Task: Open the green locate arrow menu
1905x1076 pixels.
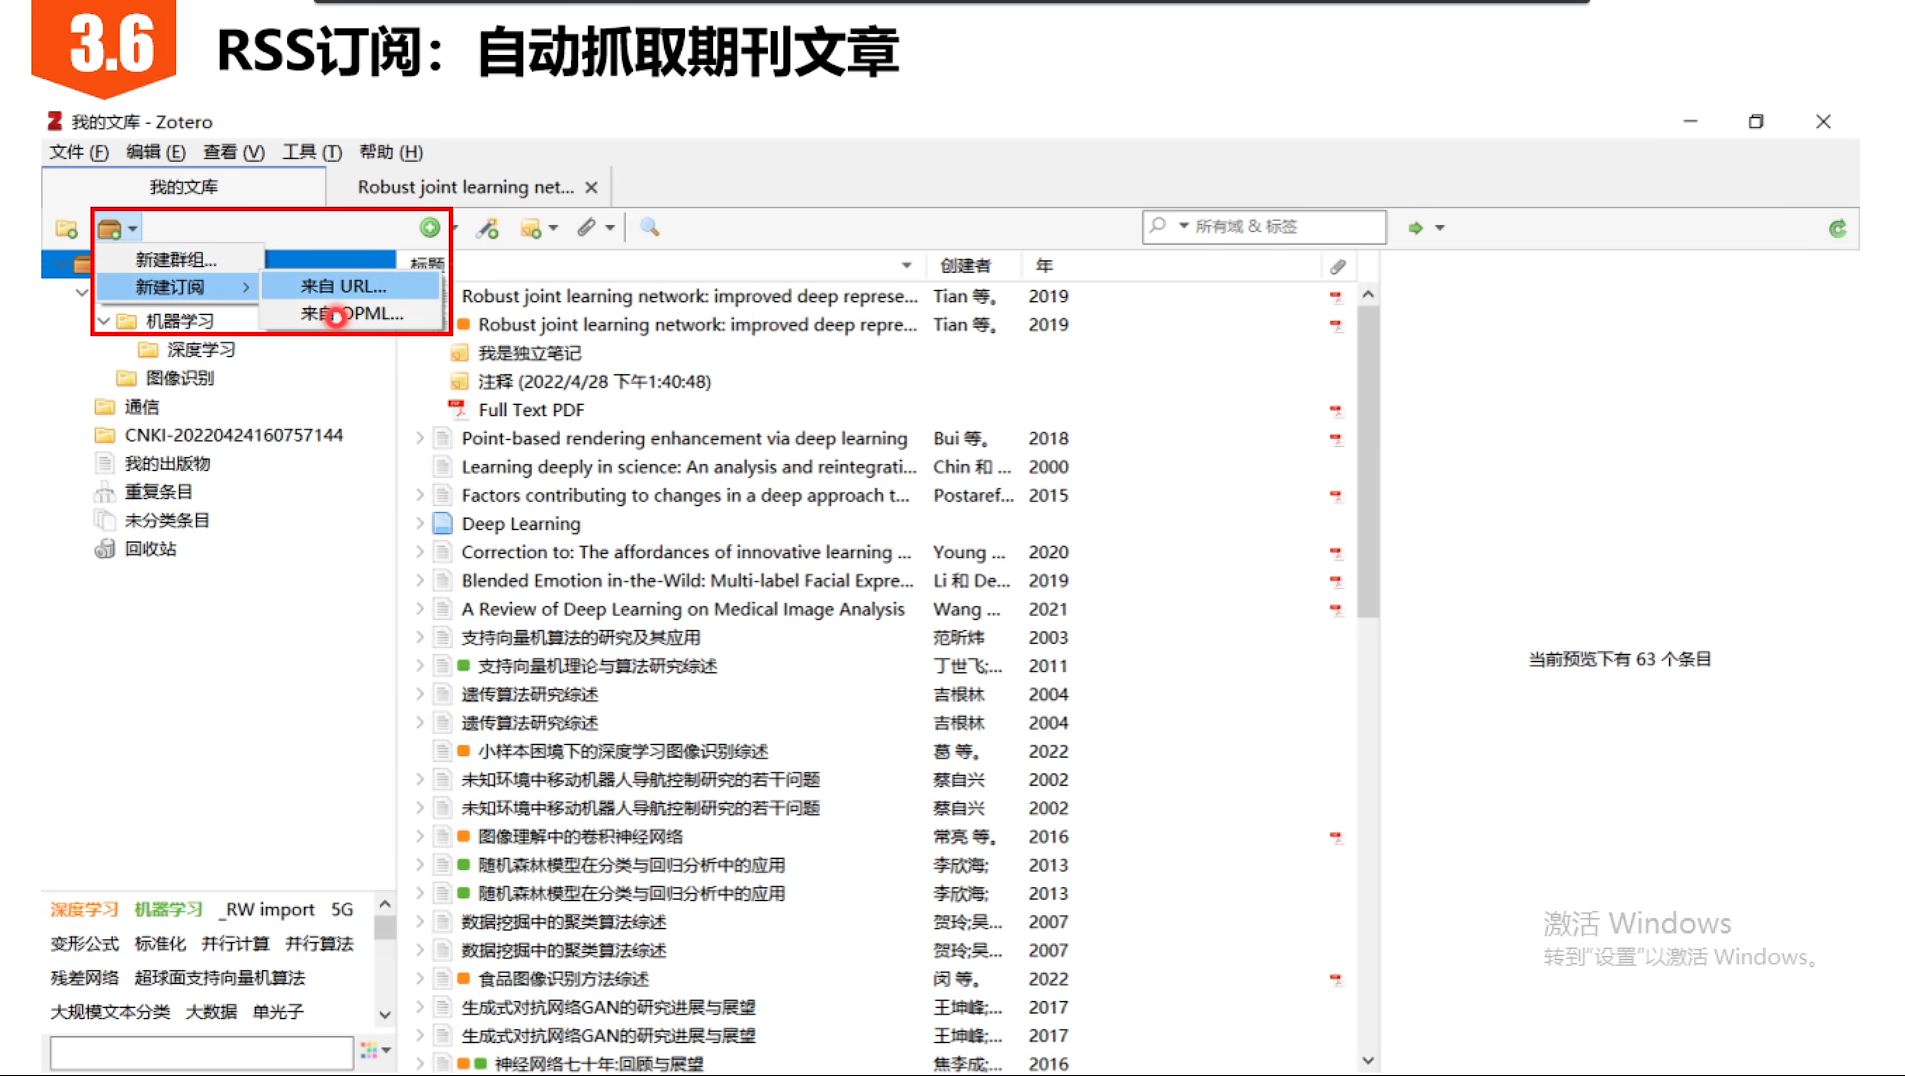Action: (x=1427, y=228)
